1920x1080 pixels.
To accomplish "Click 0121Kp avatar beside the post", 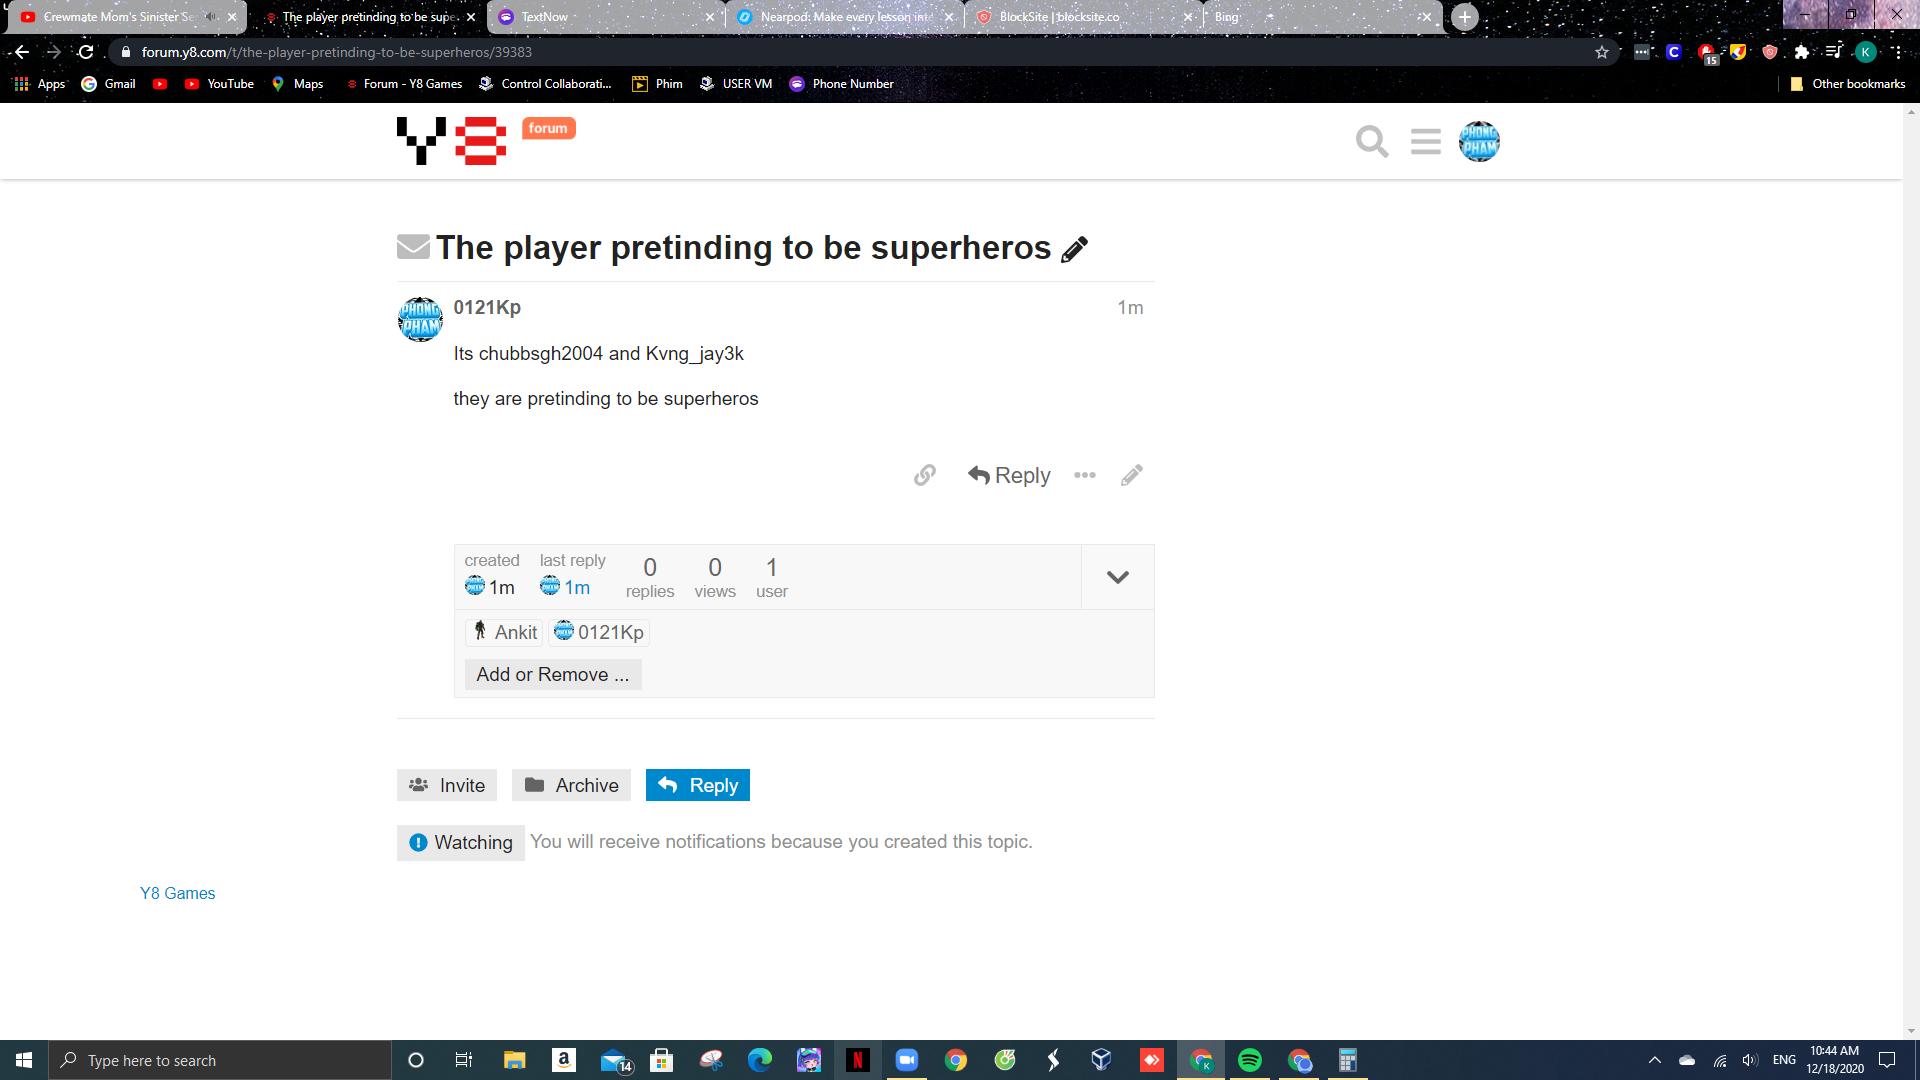I will click(420, 319).
